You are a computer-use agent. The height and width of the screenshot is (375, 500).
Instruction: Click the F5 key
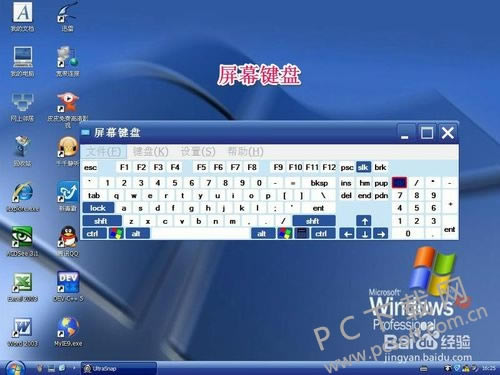(201, 167)
